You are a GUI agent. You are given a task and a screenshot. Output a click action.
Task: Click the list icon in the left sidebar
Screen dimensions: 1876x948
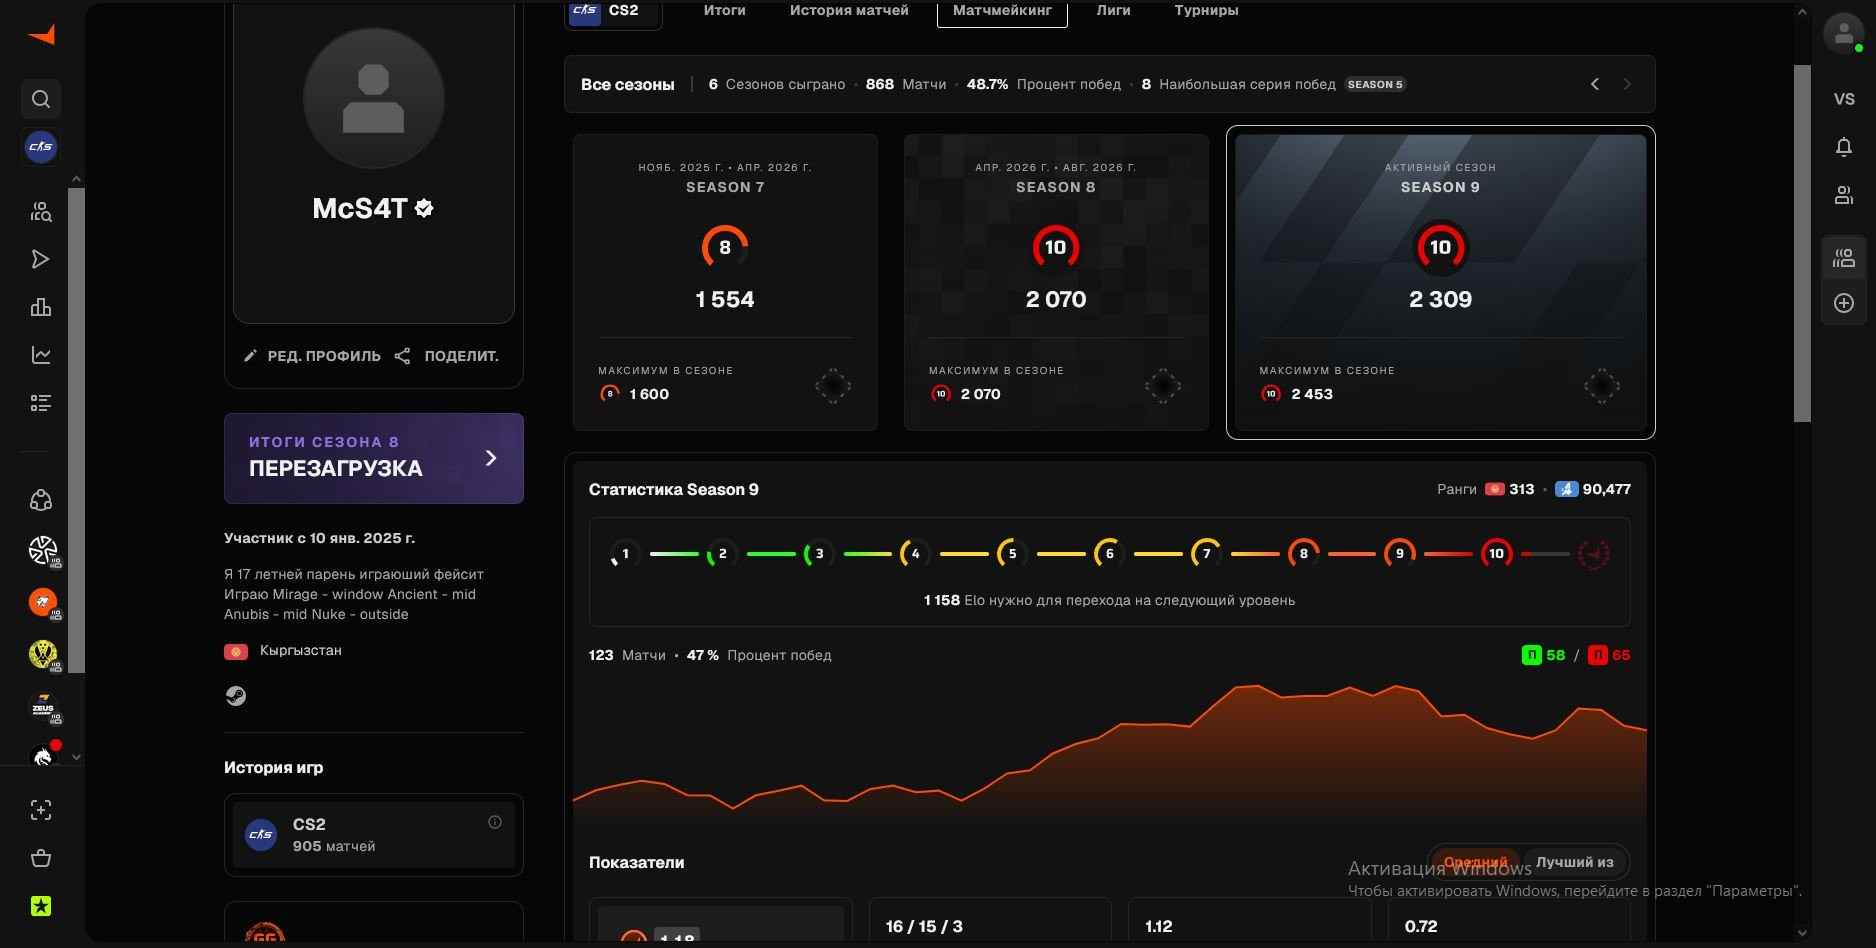[41, 403]
